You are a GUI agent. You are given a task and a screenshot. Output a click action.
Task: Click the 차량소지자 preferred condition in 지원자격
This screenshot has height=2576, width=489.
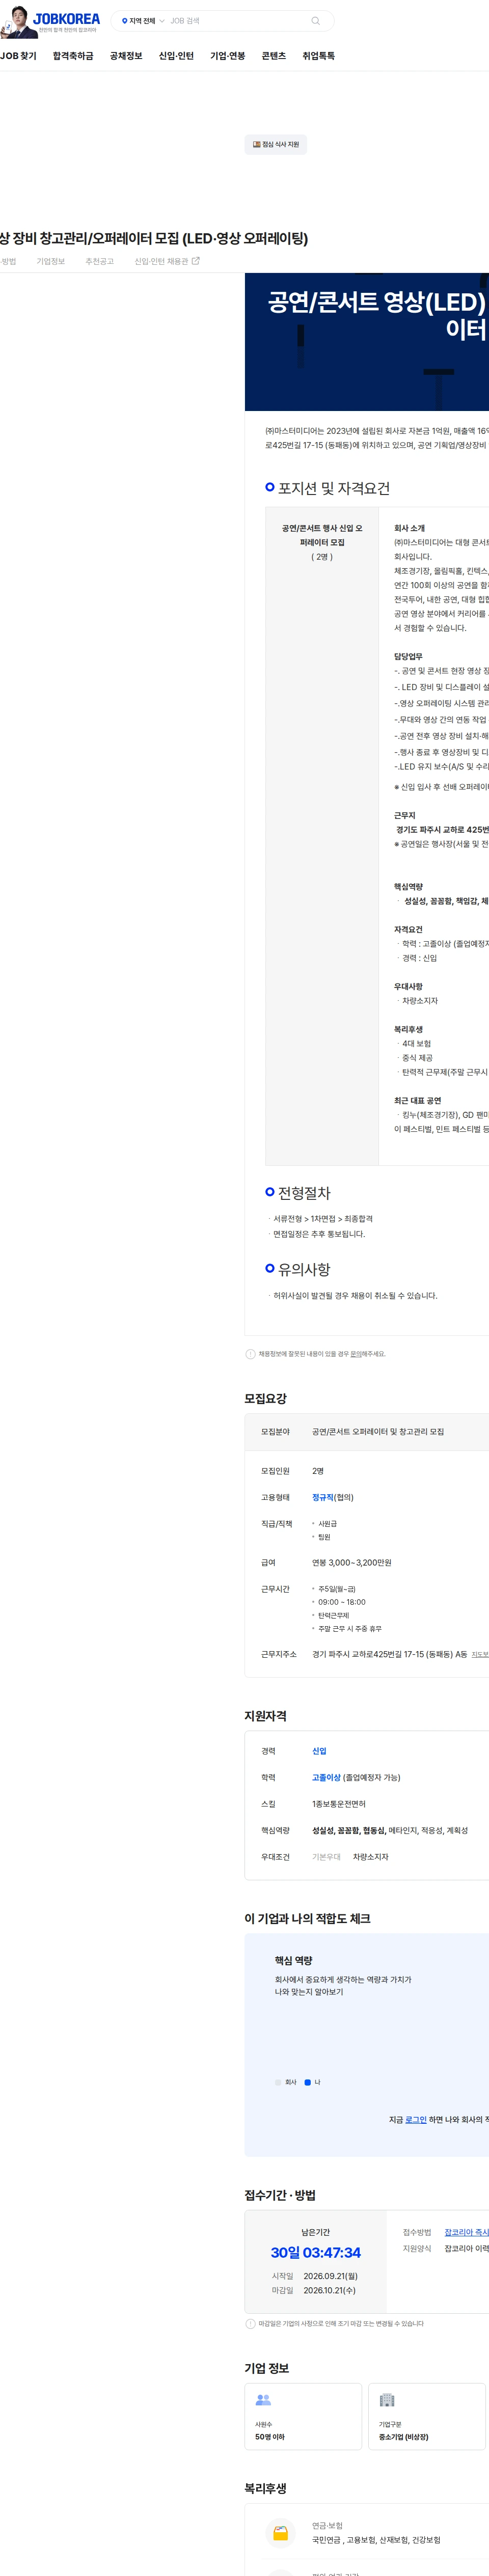coord(371,1856)
